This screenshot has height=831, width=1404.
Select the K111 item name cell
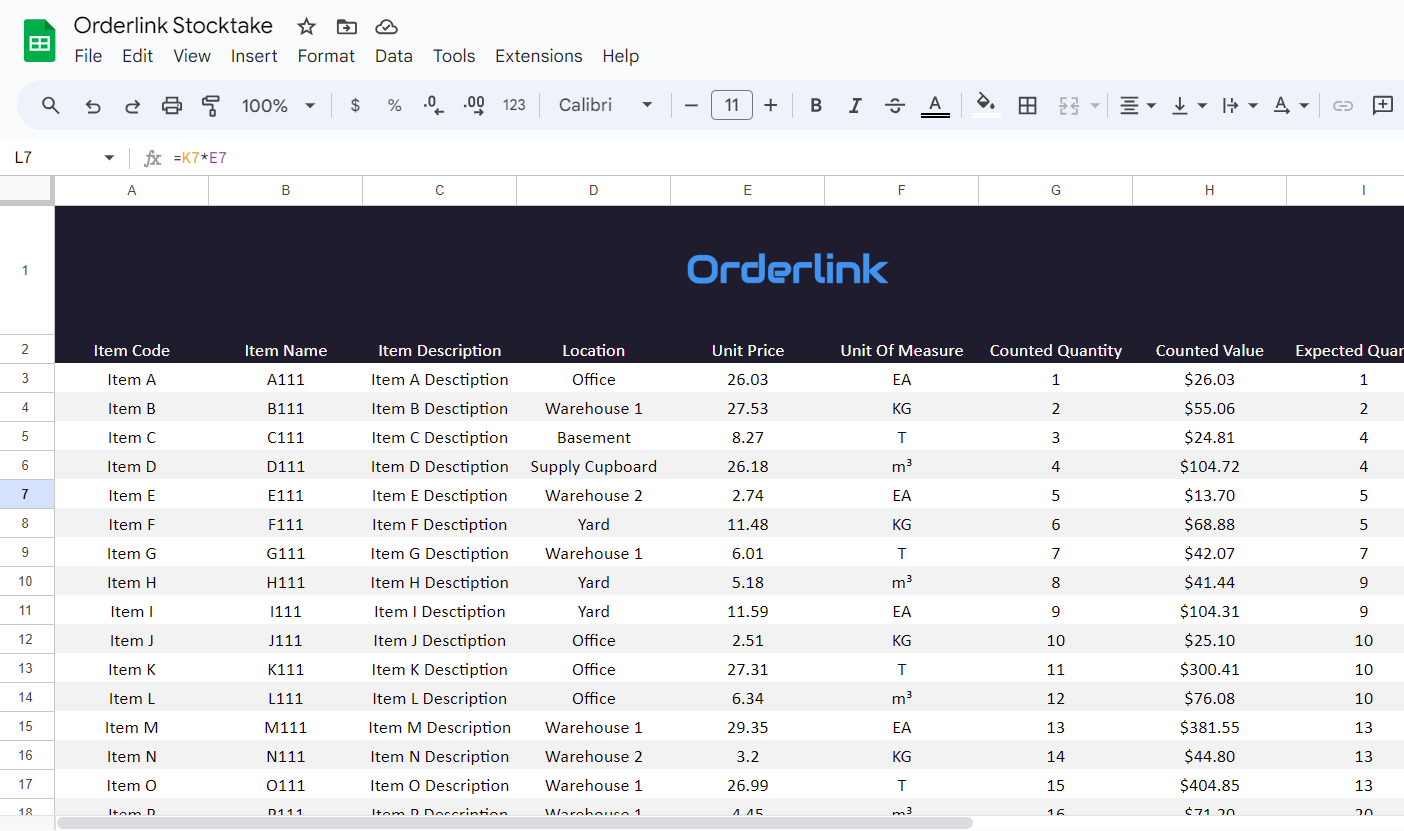286,669
